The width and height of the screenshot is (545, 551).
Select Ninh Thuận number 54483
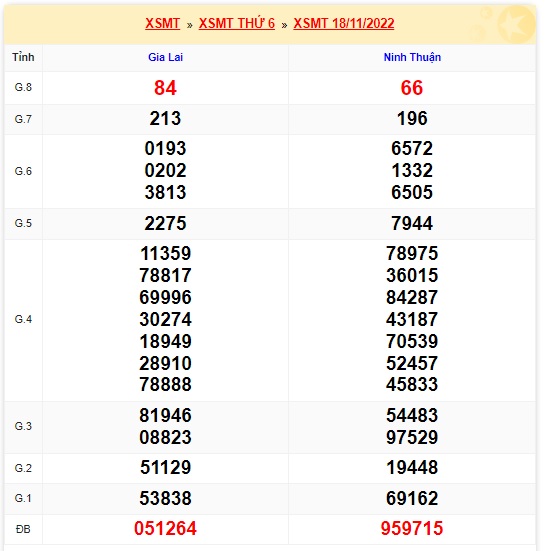click(x=412, y=415)
